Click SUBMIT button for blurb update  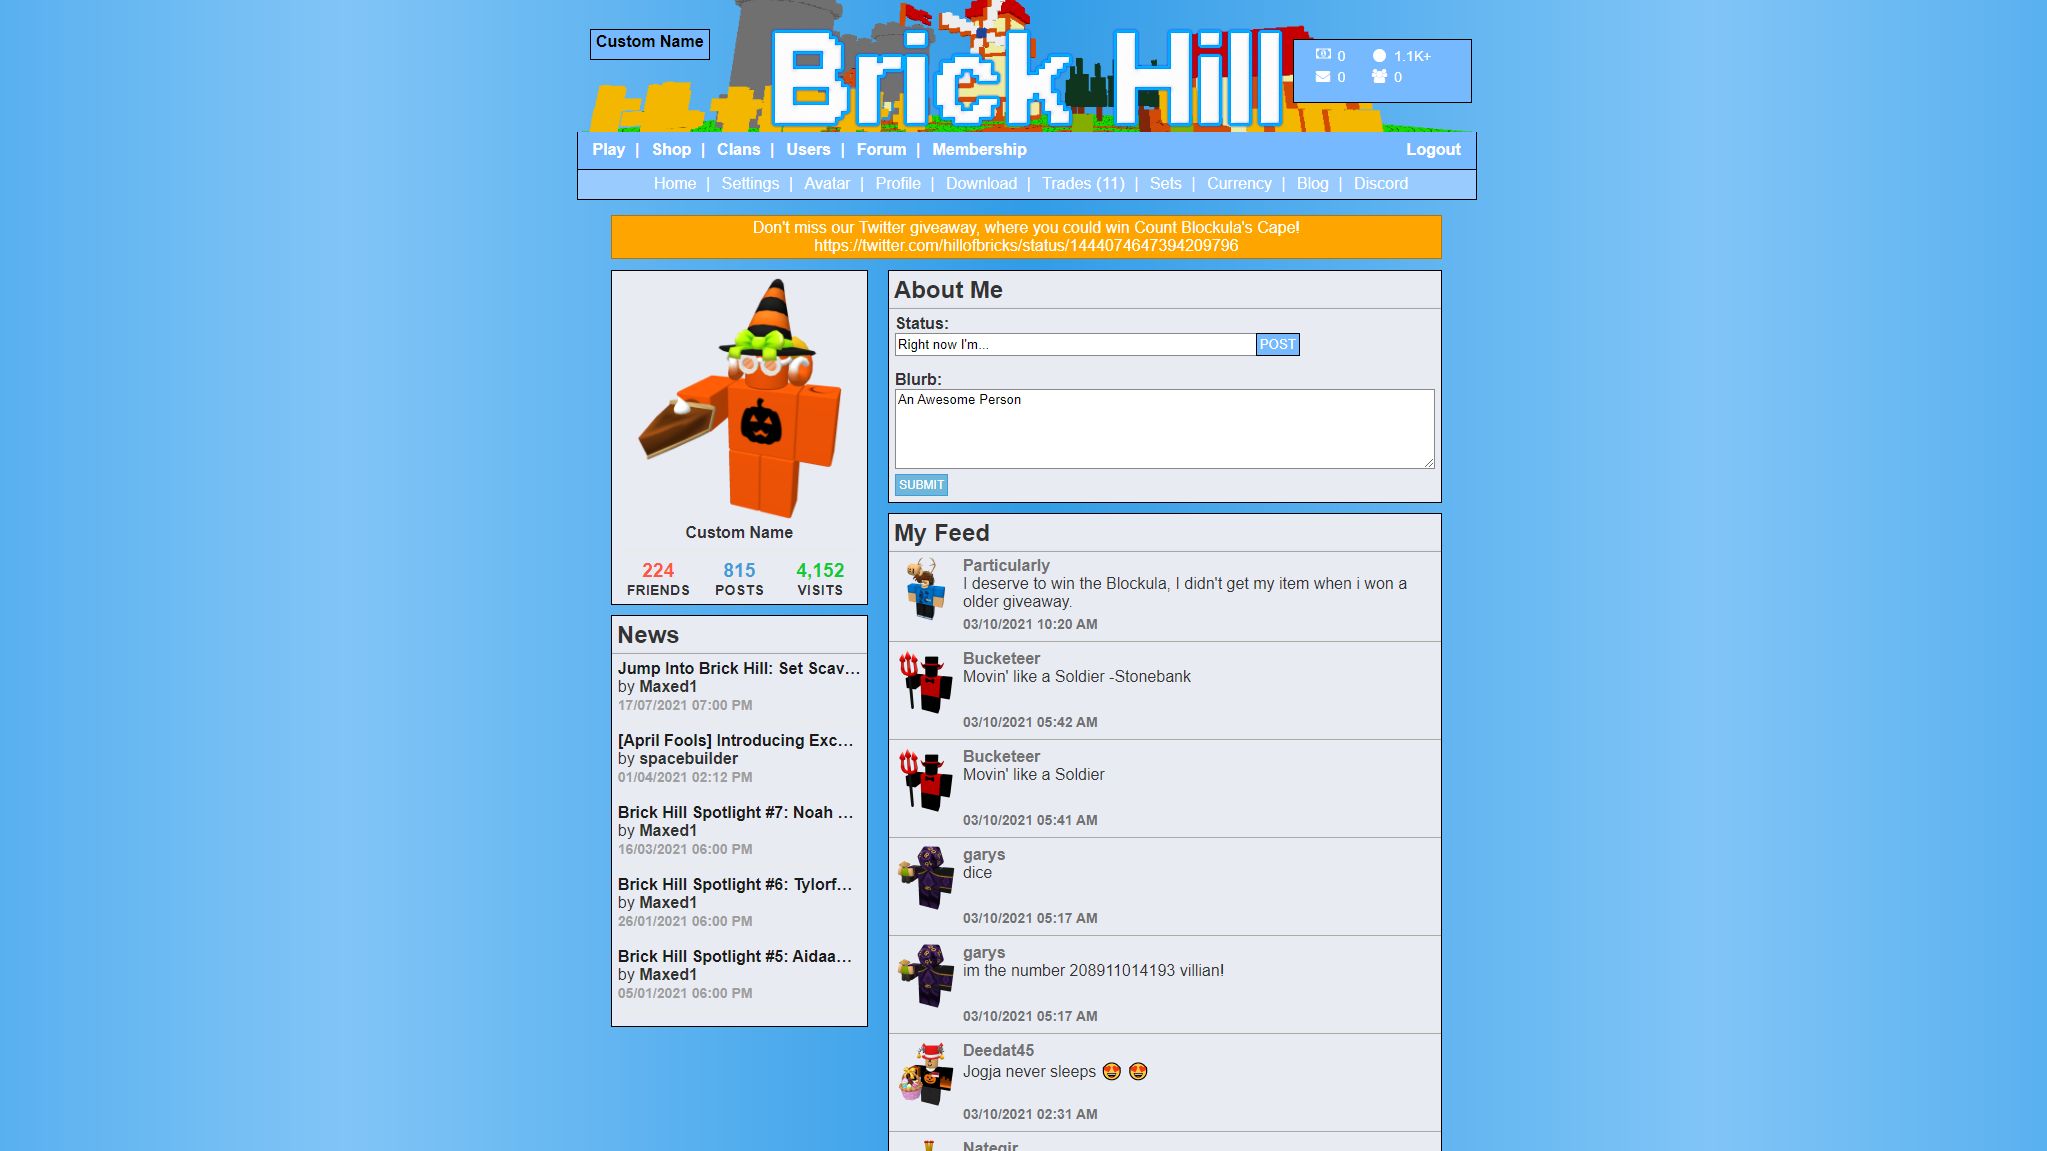(x=921, y=483)
